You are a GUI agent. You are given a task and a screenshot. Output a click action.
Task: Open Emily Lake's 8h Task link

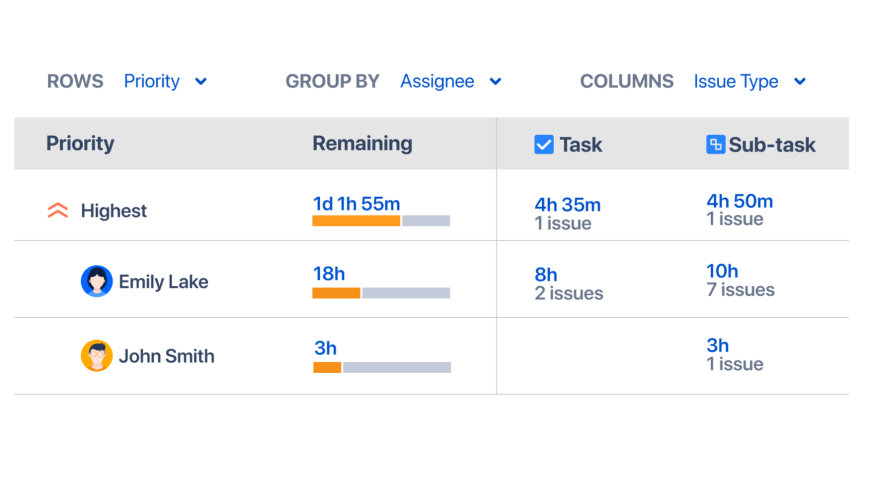[x=546, y=275]
